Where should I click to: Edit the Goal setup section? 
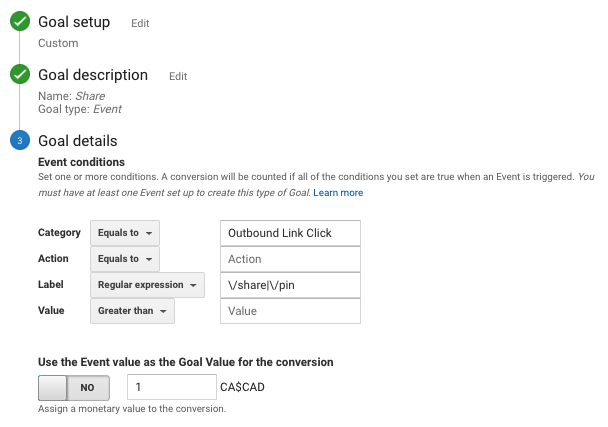(140, 23)
